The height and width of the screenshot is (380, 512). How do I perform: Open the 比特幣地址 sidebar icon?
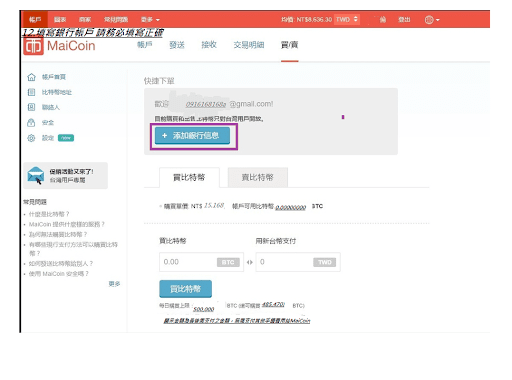(x=31, y=92)
